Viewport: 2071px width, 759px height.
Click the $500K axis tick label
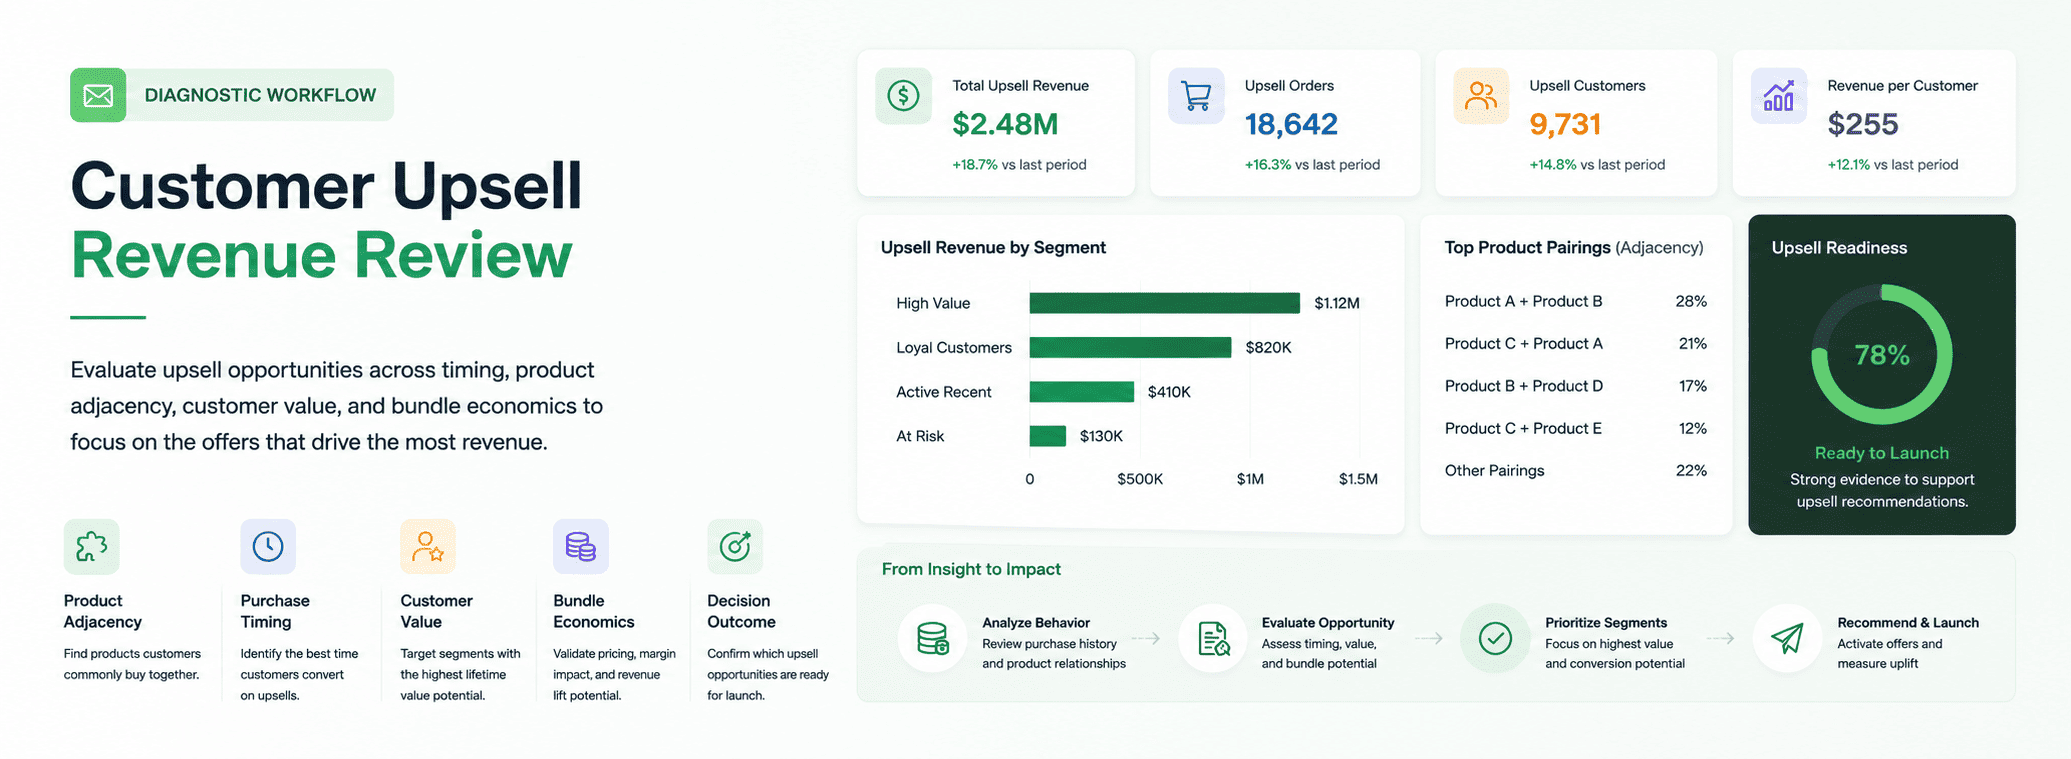tap(1140, 479)
